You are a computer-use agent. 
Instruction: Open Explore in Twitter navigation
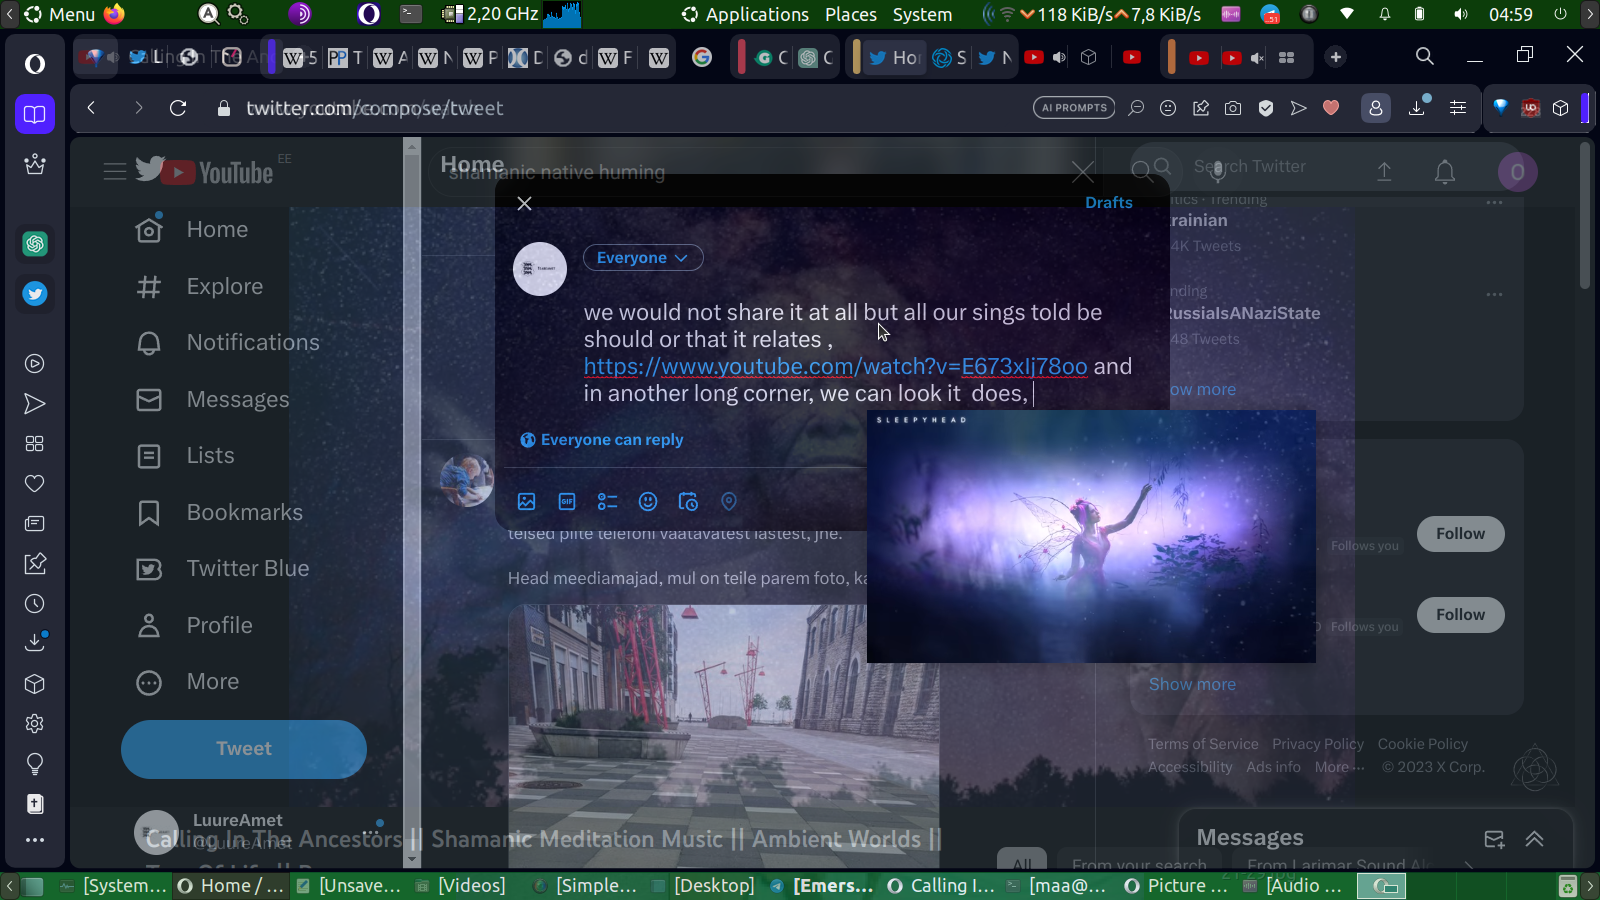pos(200,287)
